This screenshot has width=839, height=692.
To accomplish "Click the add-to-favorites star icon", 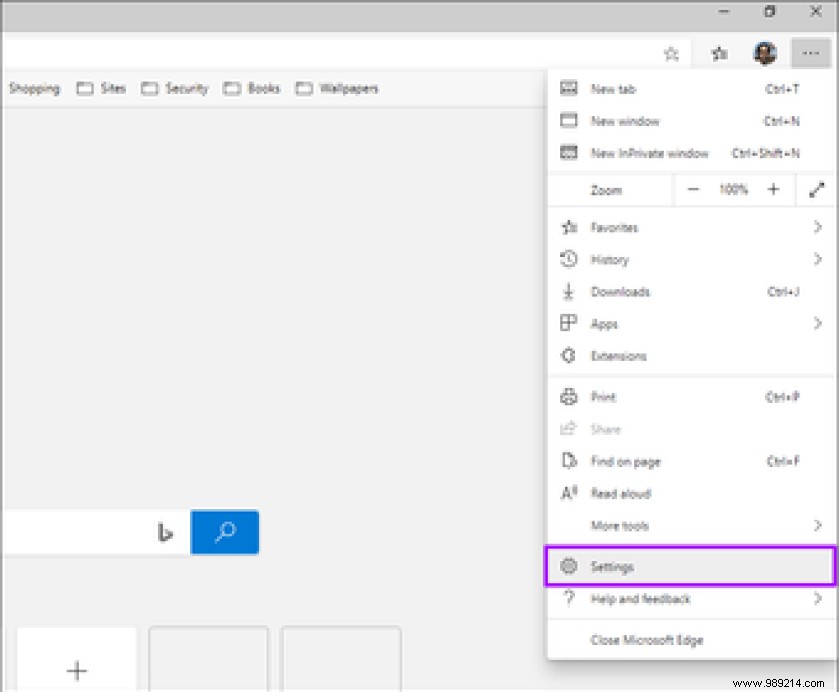I will pos(671,53).
